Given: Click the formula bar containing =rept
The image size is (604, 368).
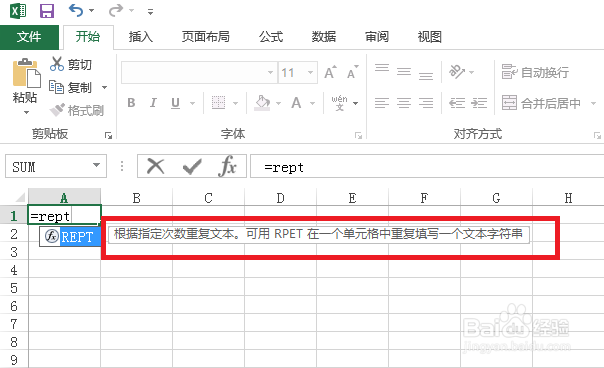Looking at the screenshot, I should click(x=427, y=166).
